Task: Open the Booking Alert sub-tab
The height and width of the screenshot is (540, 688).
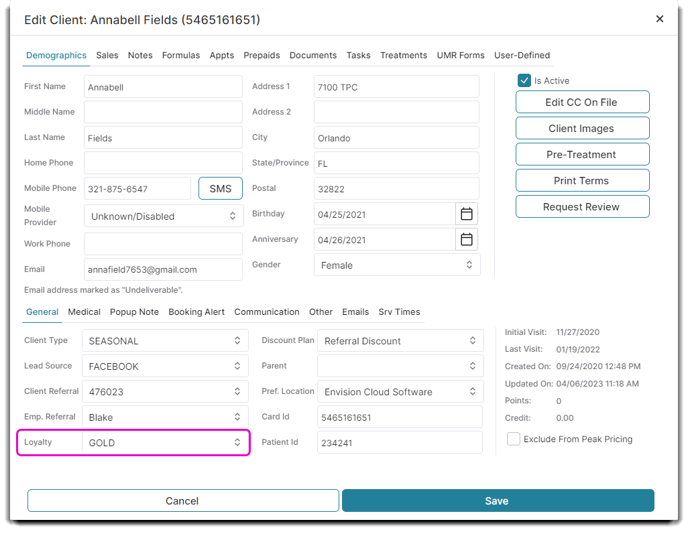Action: (x=196, y=312)
